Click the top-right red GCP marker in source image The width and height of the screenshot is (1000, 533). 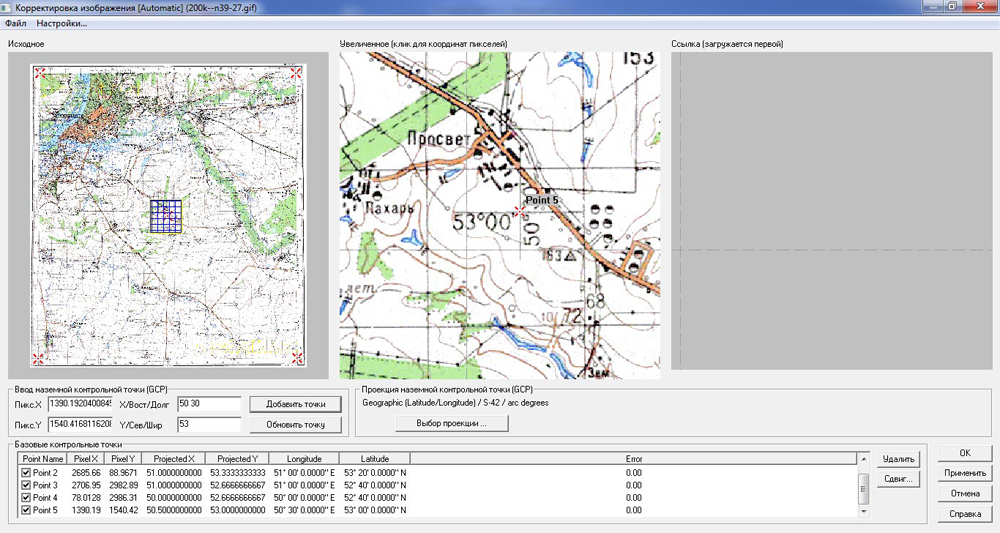[295, 73]
